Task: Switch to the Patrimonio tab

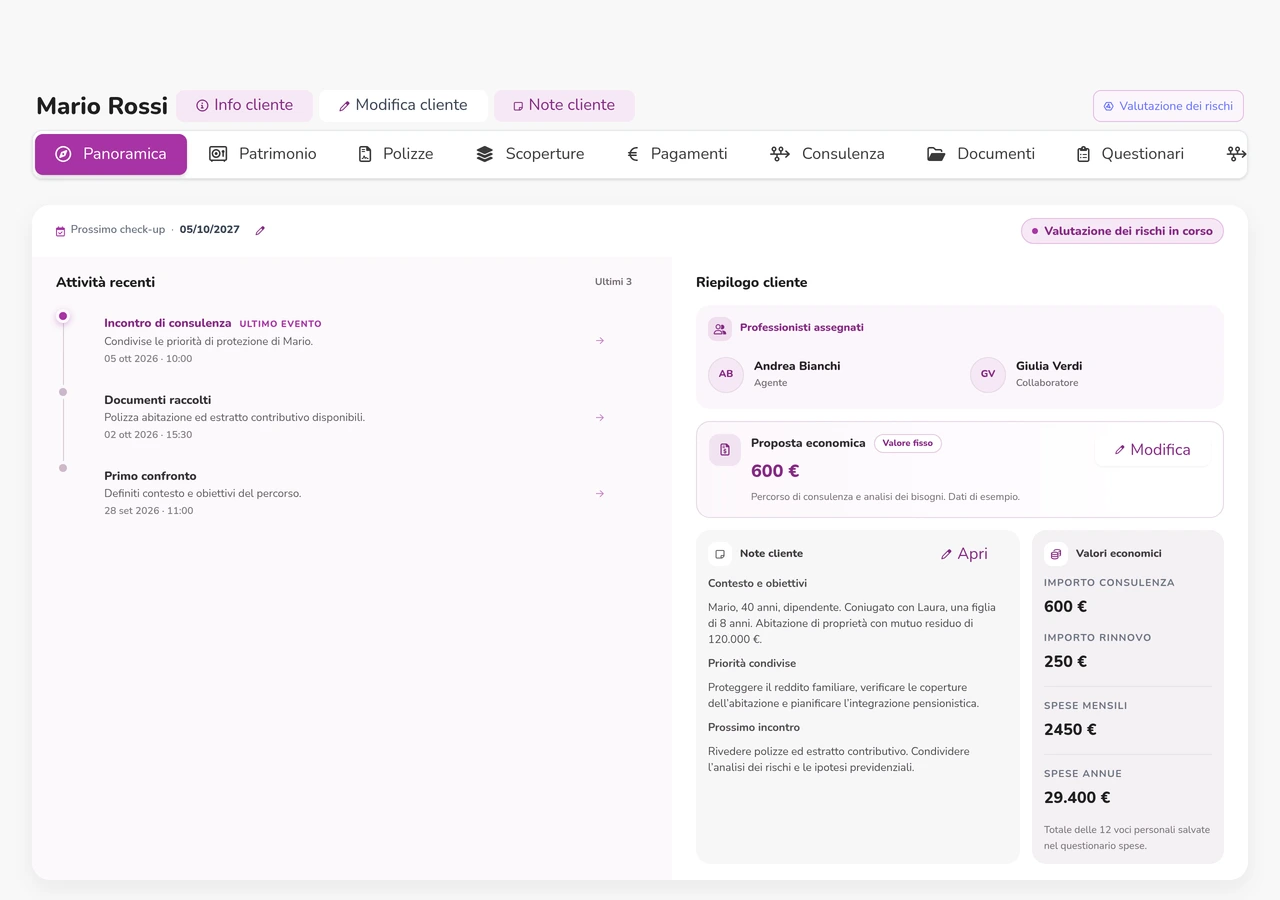Action: (x=262, y=154)
